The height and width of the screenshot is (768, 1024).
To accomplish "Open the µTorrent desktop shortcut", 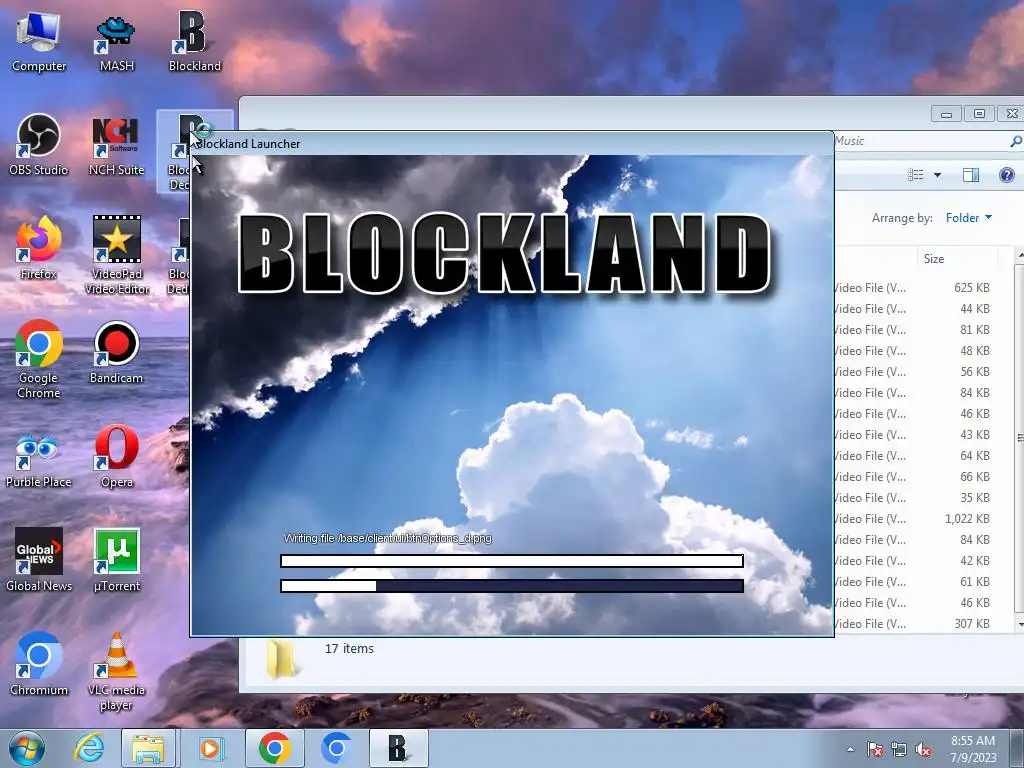I will (116, 560).
